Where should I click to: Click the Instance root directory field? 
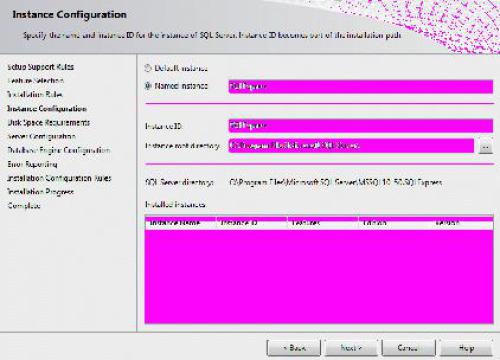coord(351,146)
